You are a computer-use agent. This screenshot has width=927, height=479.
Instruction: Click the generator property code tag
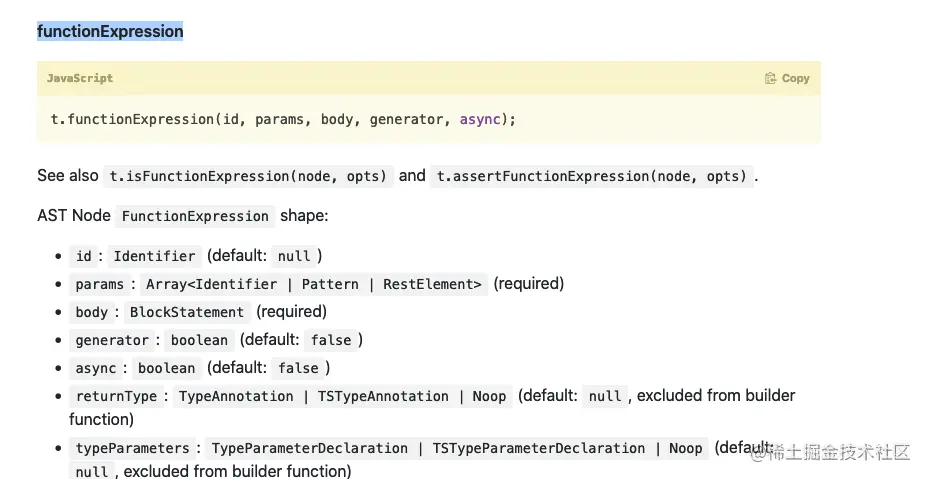pyautogui.click(x=112, y=340)
